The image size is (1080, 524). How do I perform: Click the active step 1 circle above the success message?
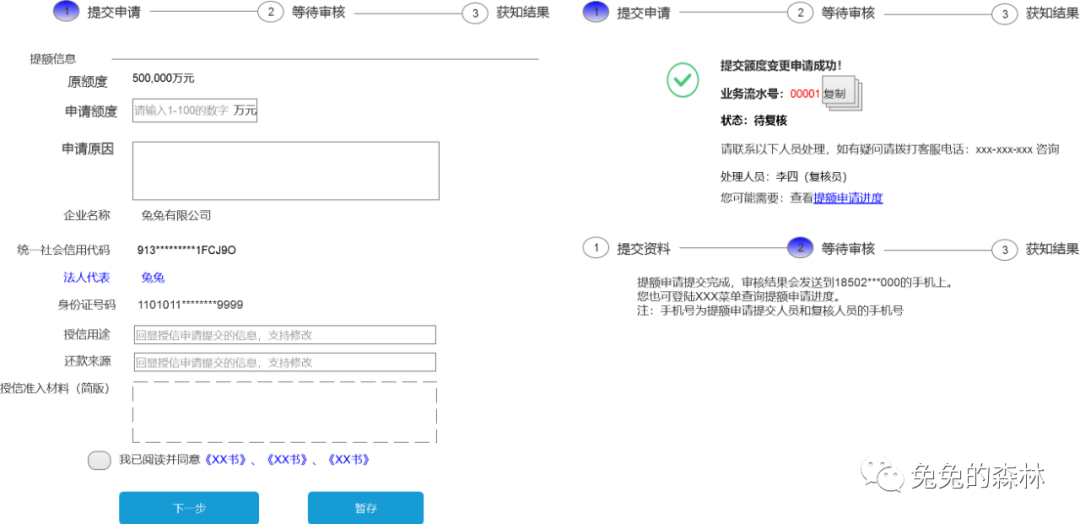coord(596,12)
